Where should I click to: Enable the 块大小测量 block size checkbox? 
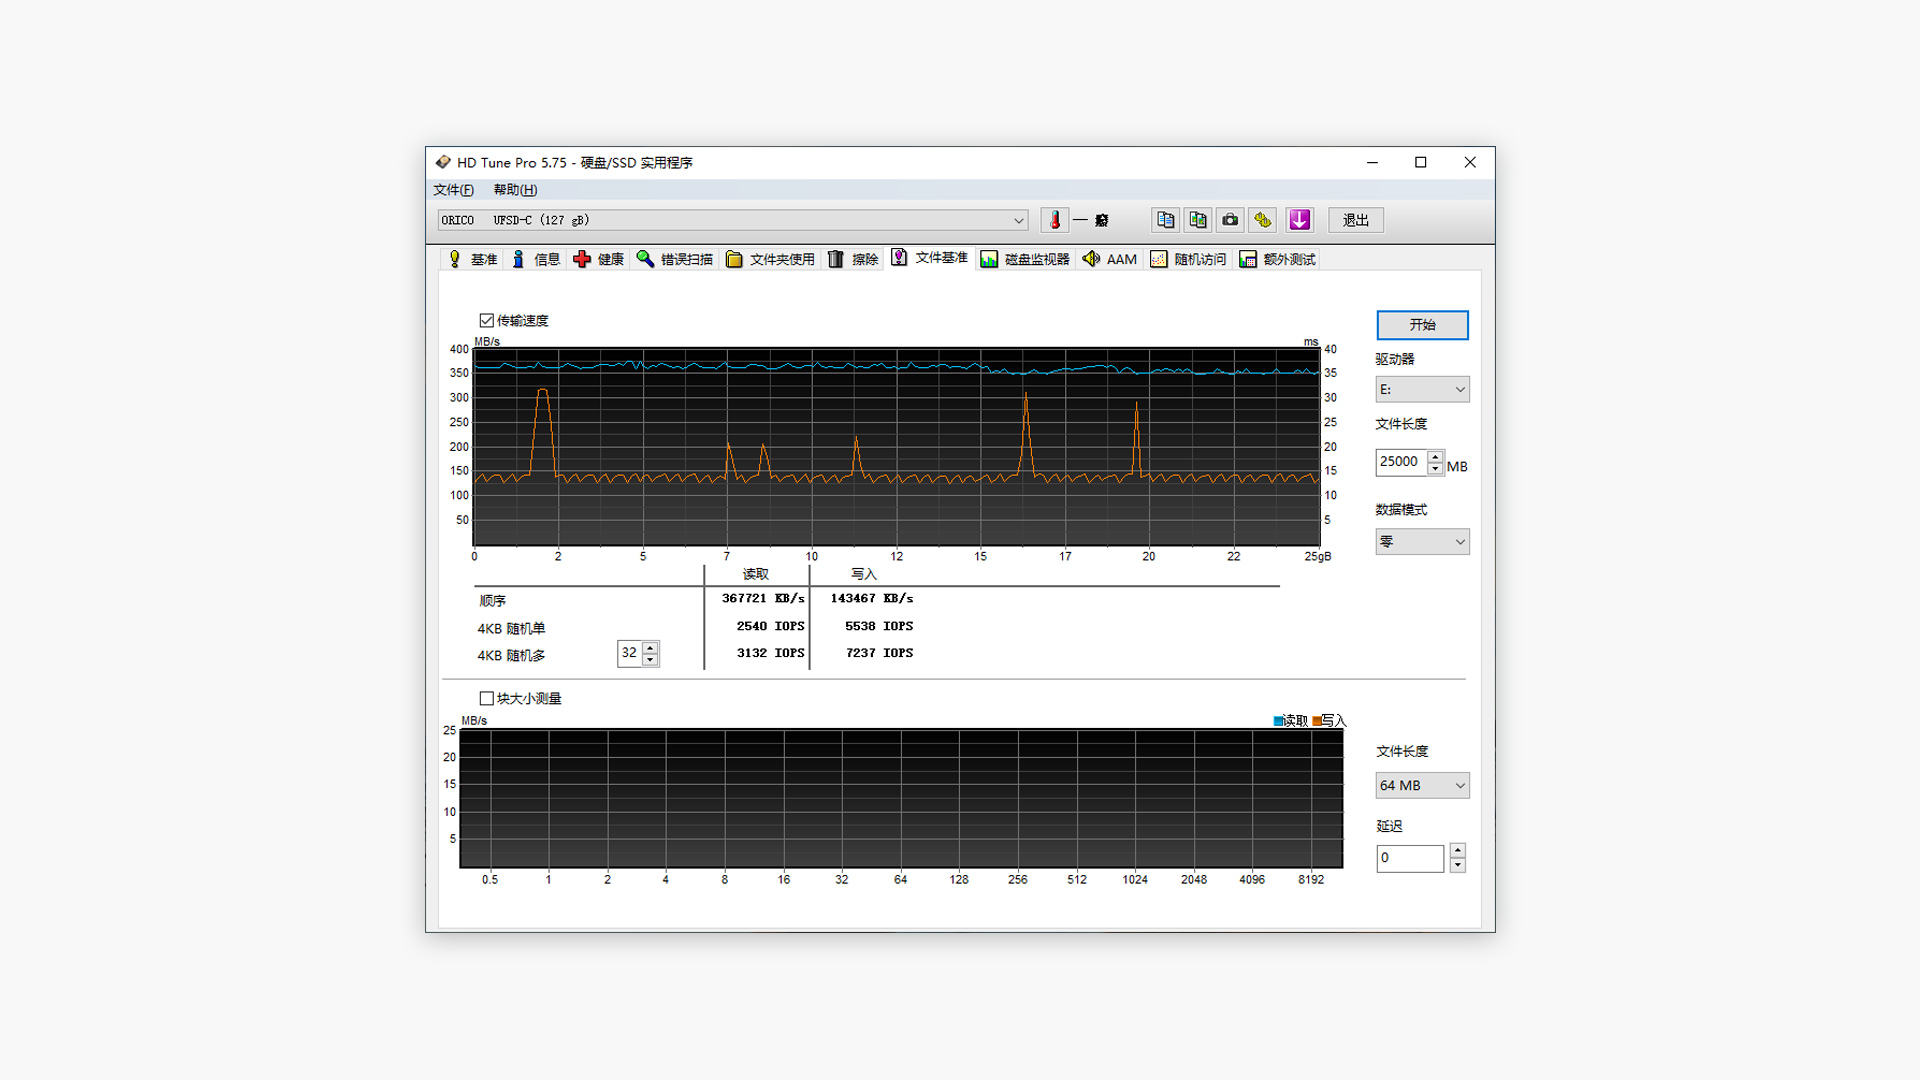[487, 698]
